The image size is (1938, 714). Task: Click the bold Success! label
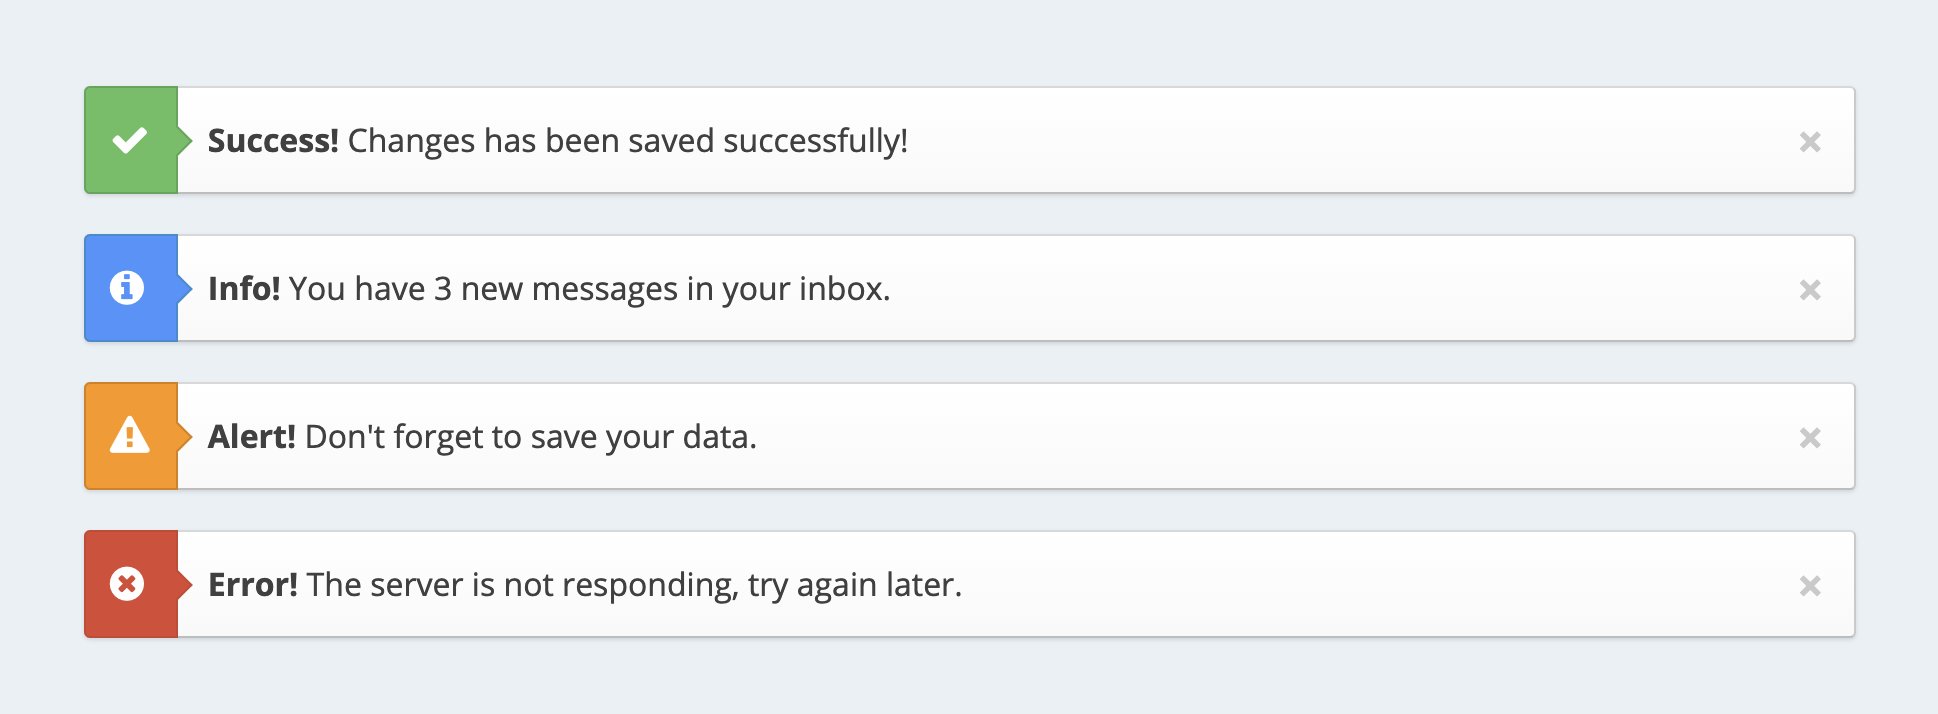tap(273, 141)
